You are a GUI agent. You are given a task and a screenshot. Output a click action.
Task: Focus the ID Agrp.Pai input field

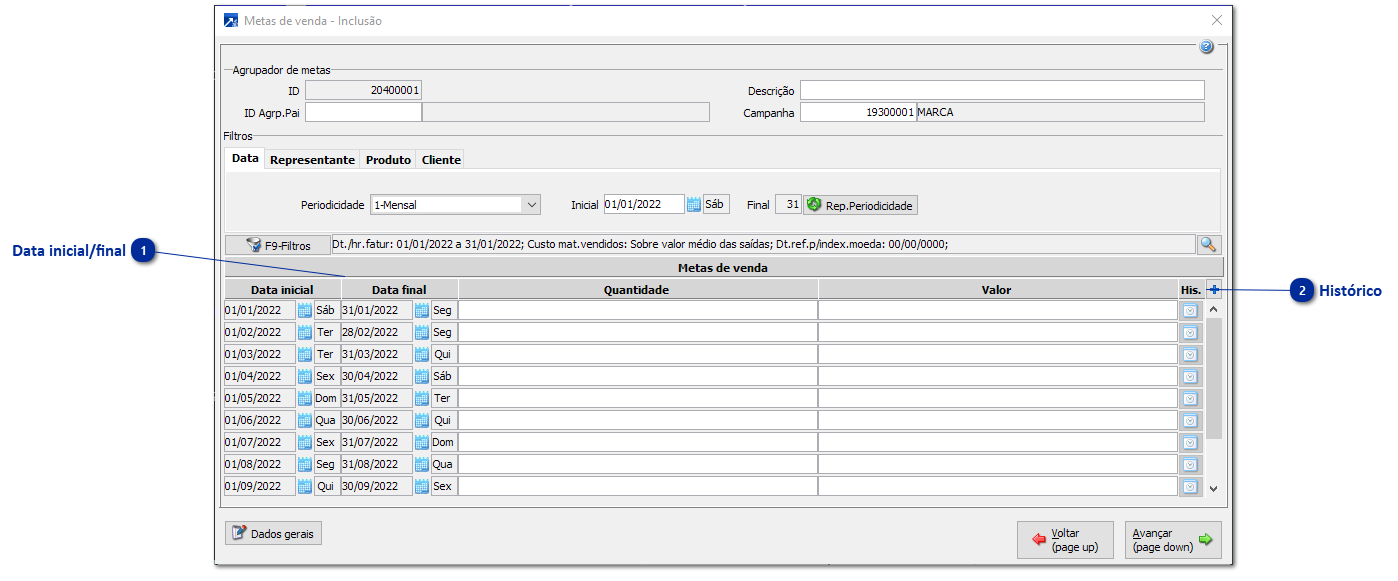363,112
